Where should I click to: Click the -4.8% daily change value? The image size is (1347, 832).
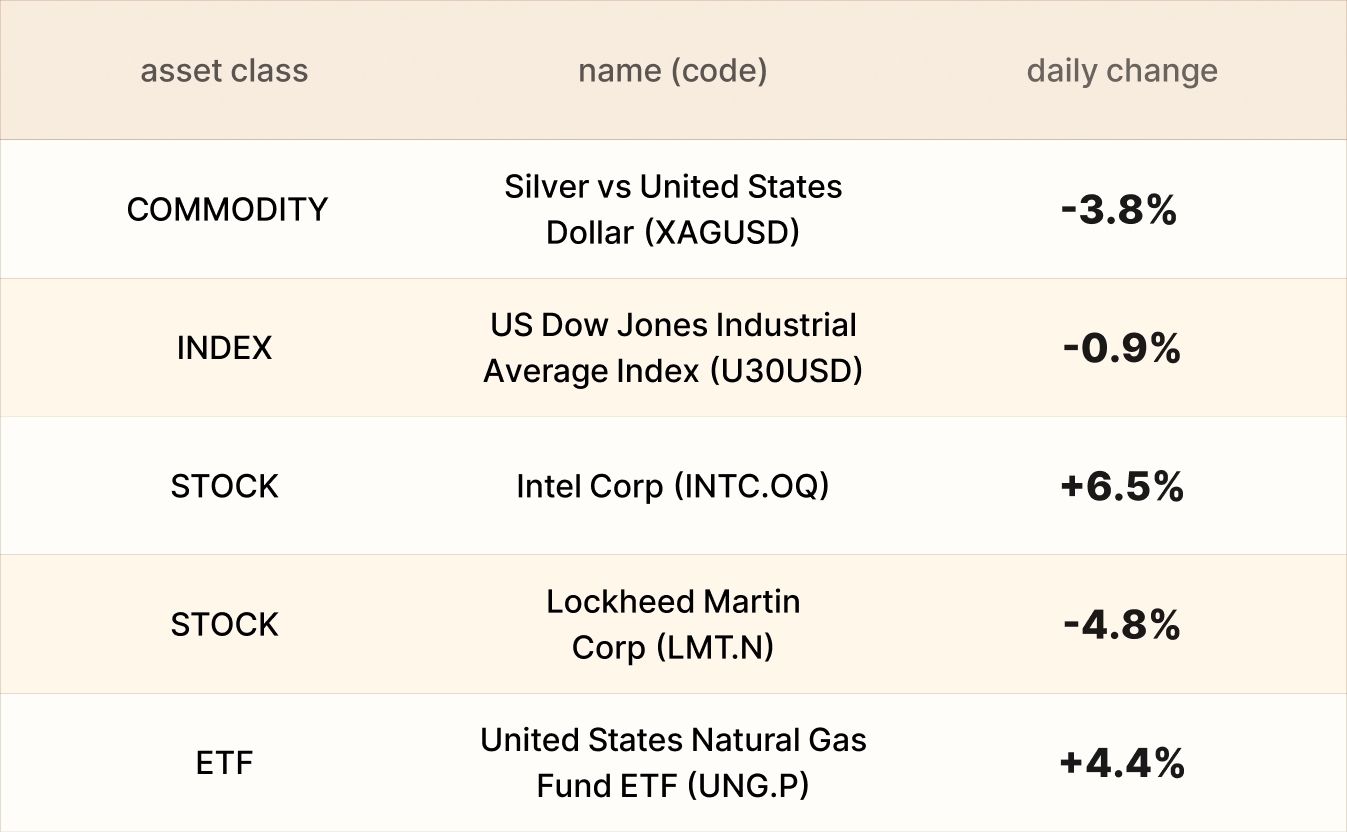pyautogui.click(x=1122, y=625)
